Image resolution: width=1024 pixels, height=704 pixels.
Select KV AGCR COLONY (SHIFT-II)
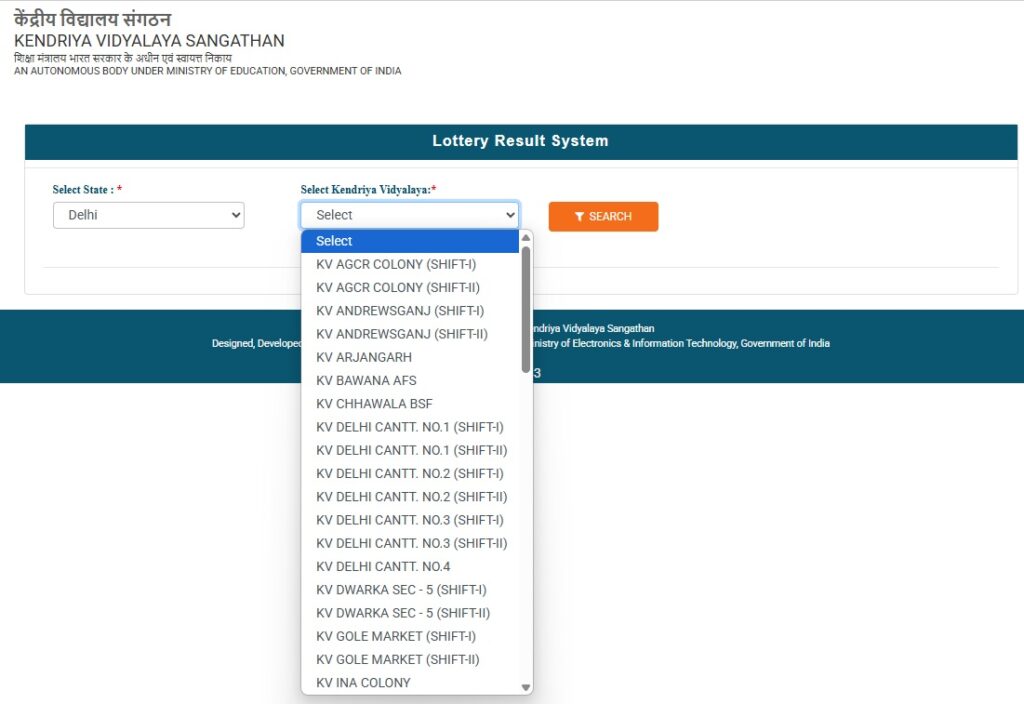point(409,287)
